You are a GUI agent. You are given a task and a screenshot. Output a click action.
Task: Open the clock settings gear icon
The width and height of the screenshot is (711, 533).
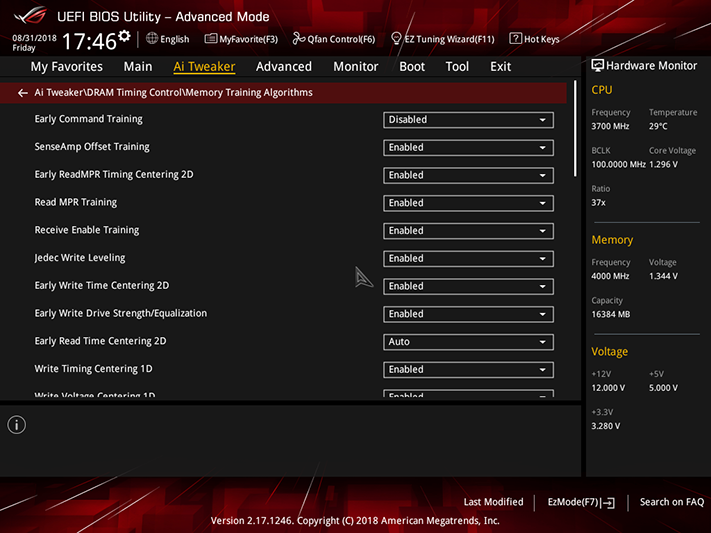point(124,36)
